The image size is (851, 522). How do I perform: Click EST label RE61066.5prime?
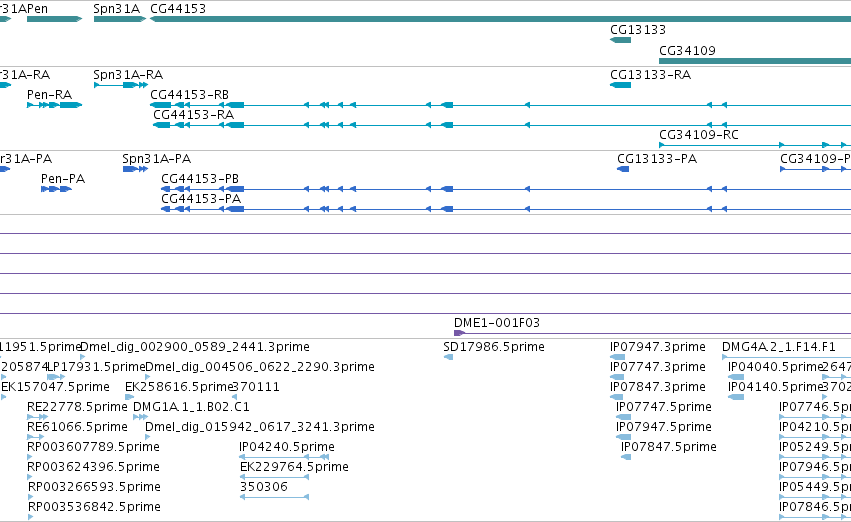point(77,427)
